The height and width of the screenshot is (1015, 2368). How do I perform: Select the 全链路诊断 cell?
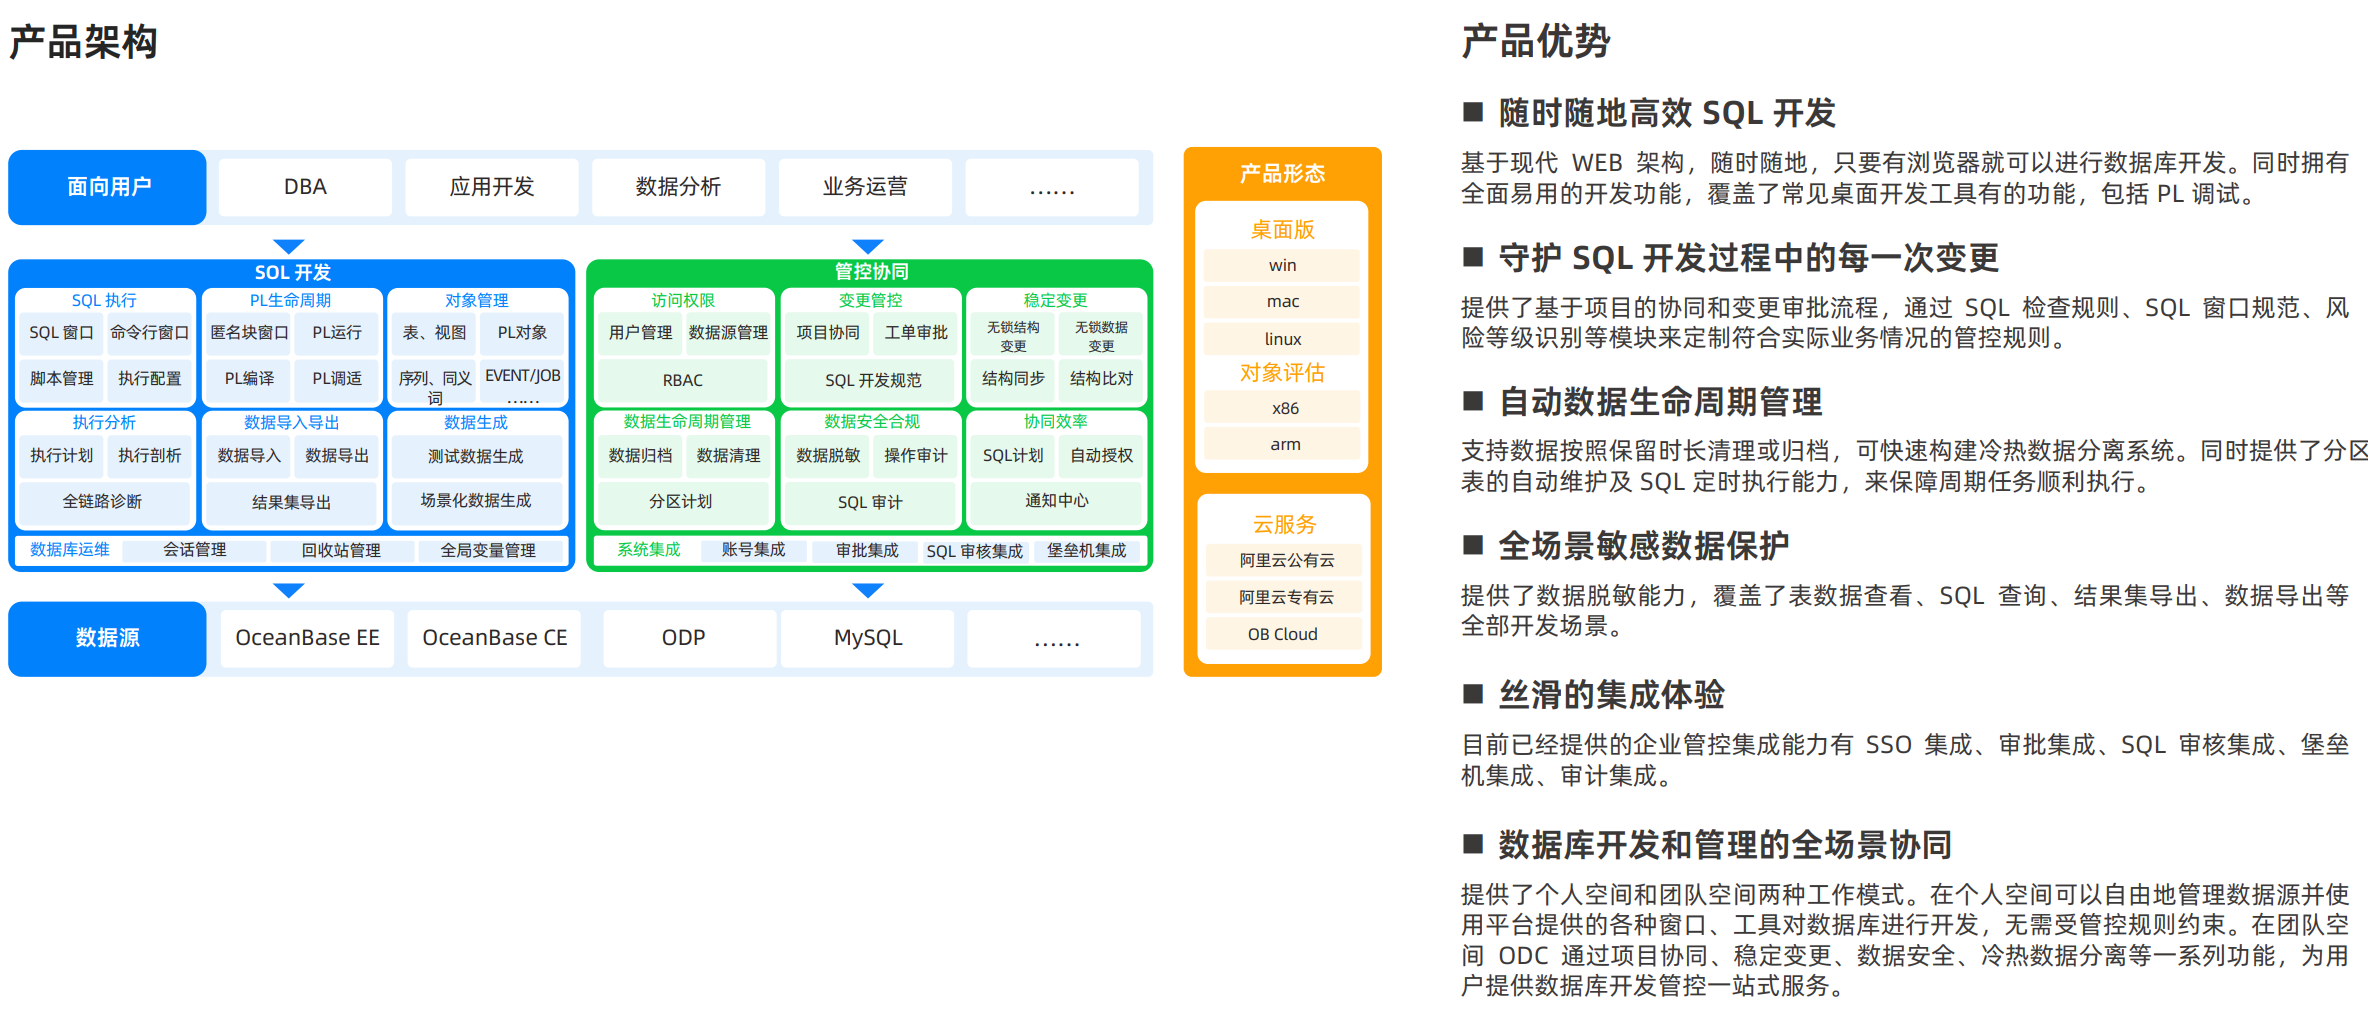(103, 502)
